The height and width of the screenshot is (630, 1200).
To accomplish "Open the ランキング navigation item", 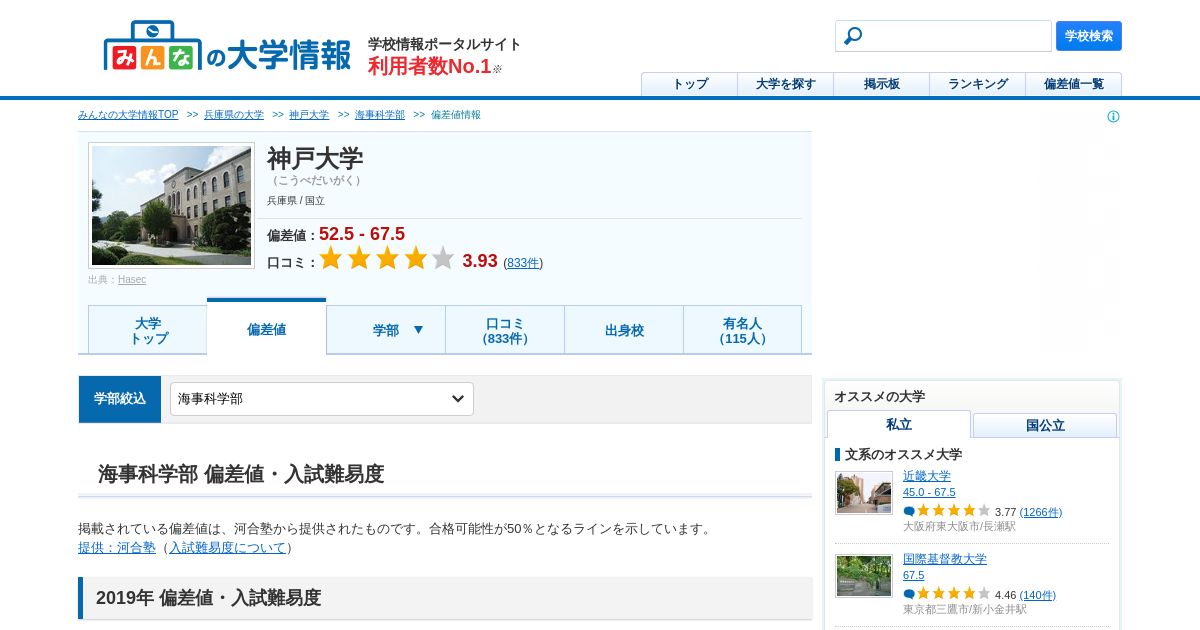I will point(978,84).
